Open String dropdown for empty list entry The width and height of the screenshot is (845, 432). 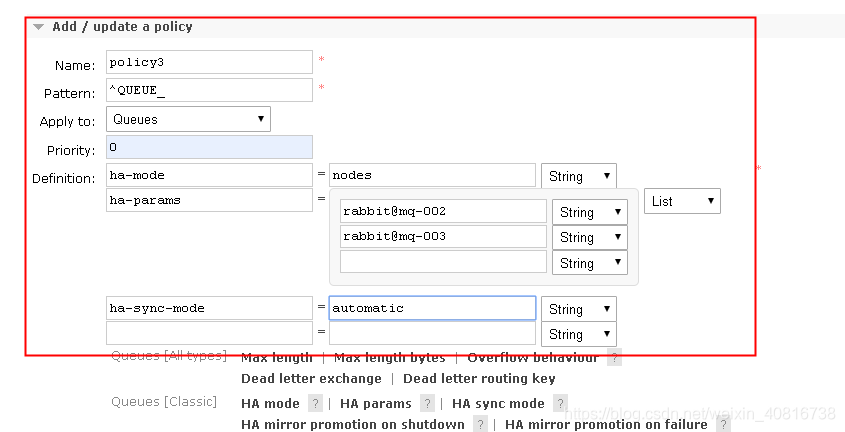[590, 263]
